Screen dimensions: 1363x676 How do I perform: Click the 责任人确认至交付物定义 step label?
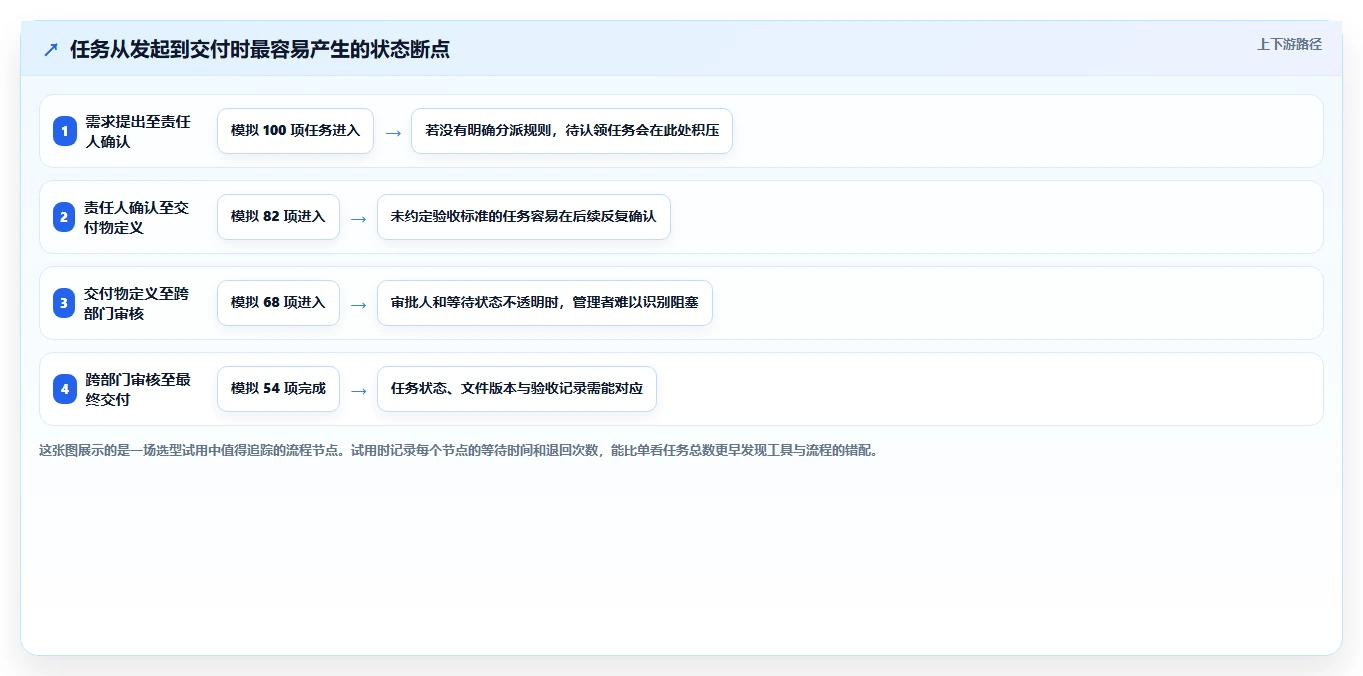[138, 217]
